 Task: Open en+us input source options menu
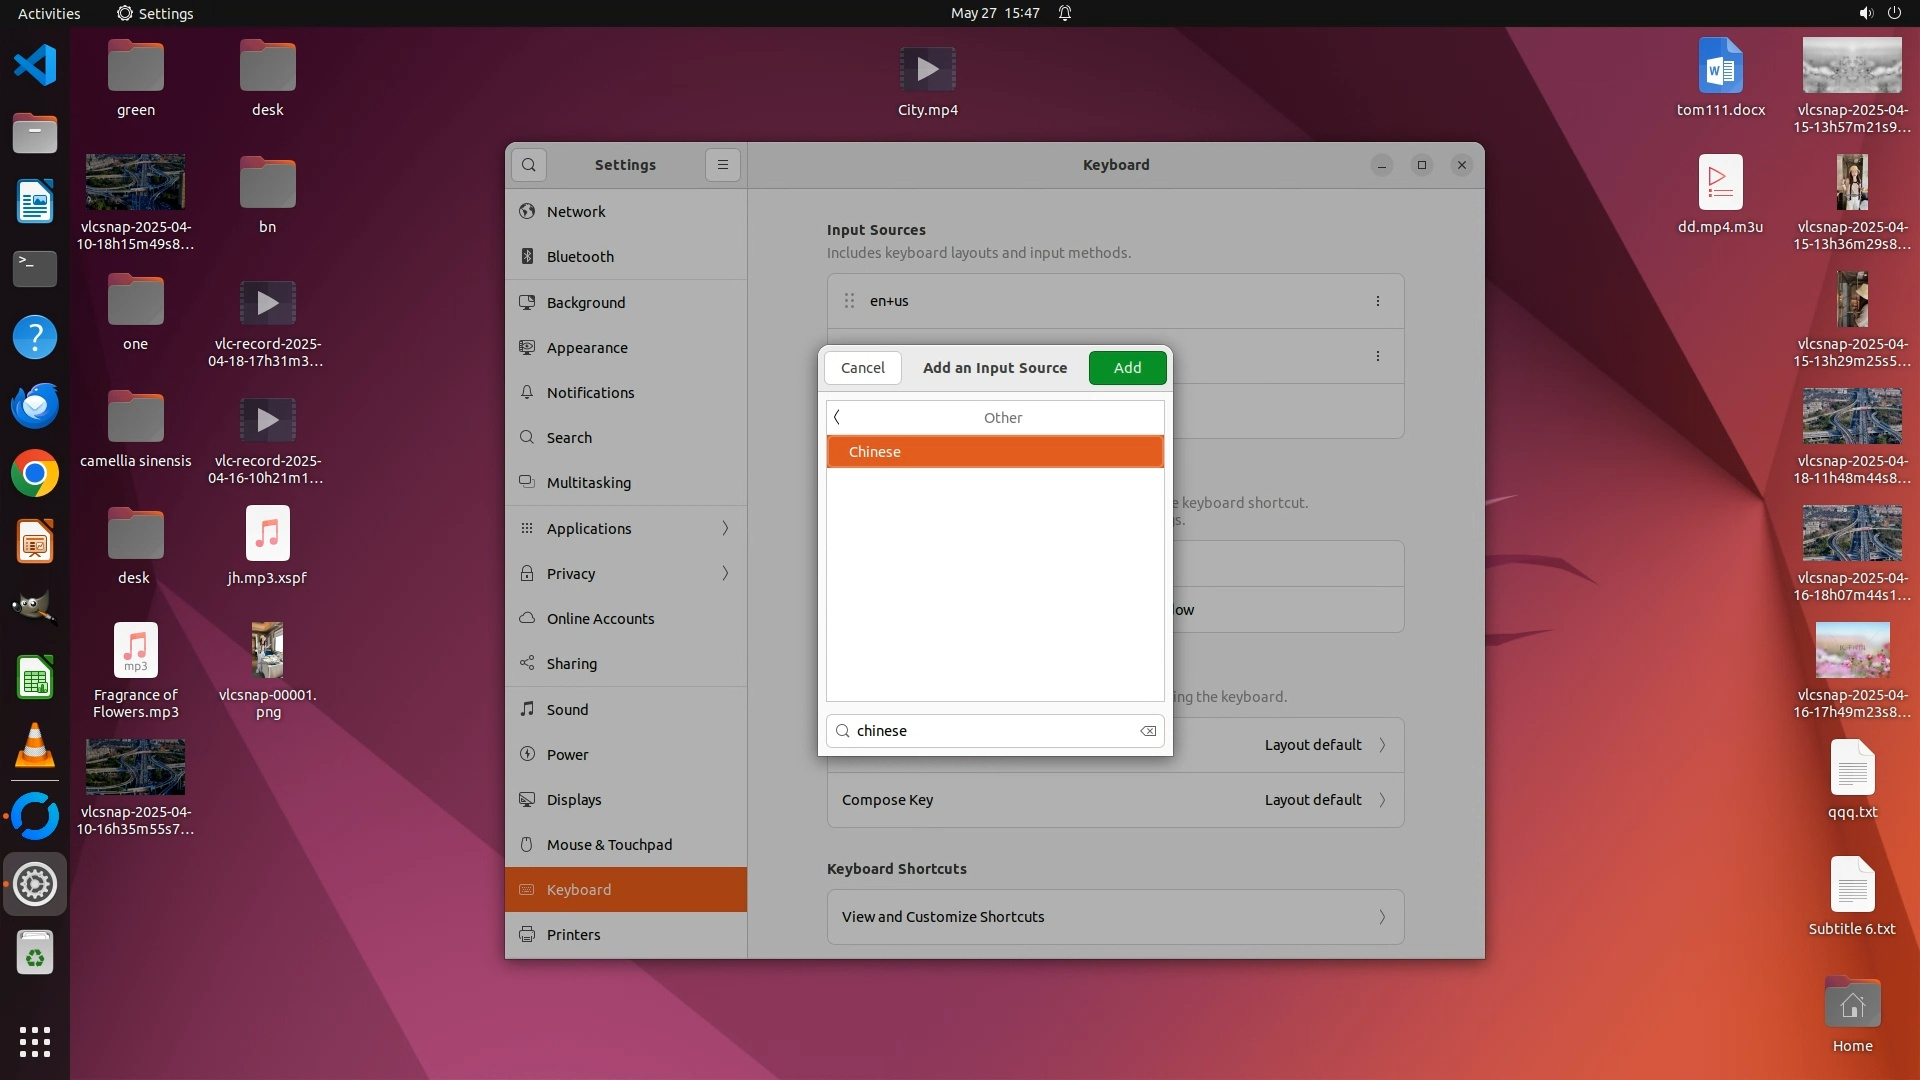pos(1377,301)
